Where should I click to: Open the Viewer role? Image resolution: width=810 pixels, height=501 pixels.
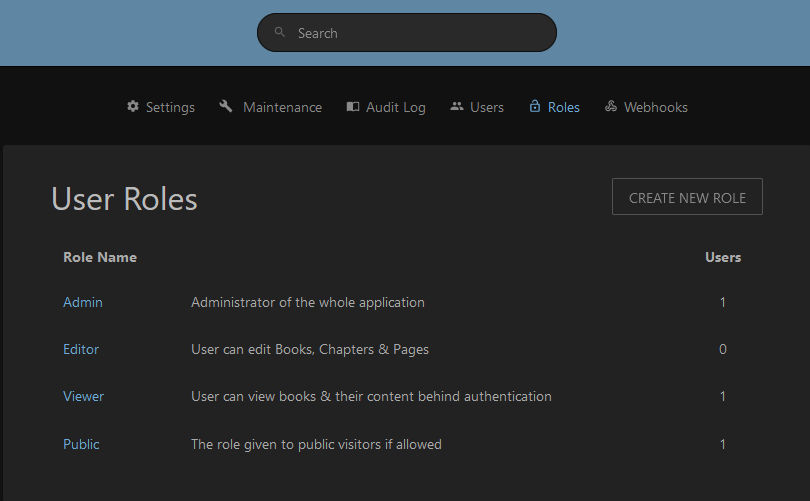pyautogui.click(x=83, y=396)
